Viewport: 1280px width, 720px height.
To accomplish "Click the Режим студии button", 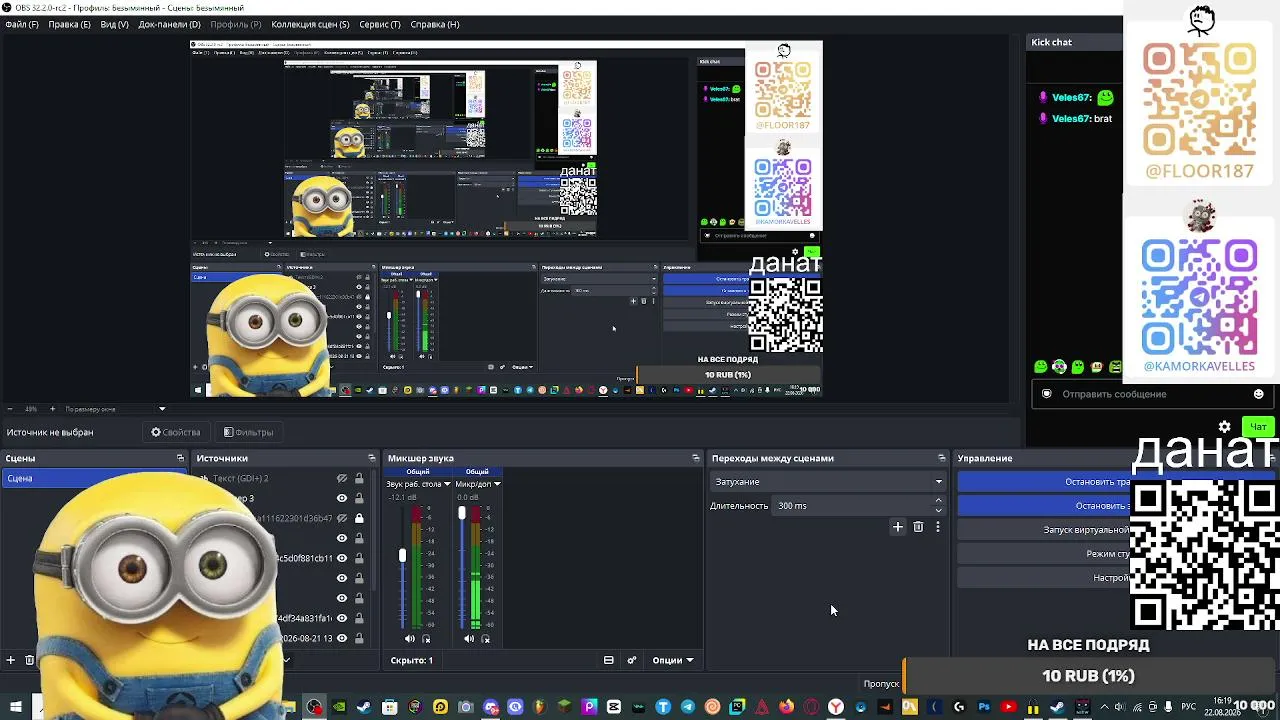I will point(1044,554).
